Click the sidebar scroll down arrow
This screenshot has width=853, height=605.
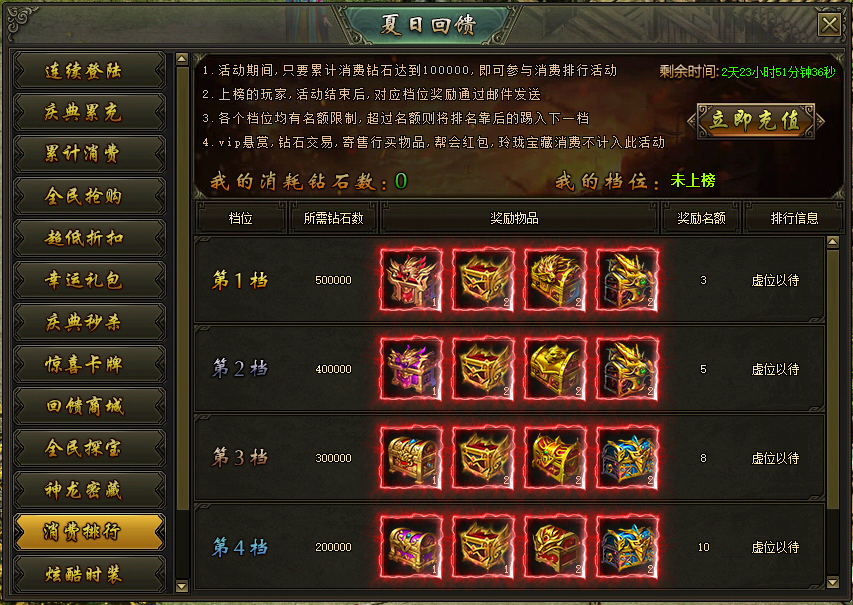[x=182, y=587]
